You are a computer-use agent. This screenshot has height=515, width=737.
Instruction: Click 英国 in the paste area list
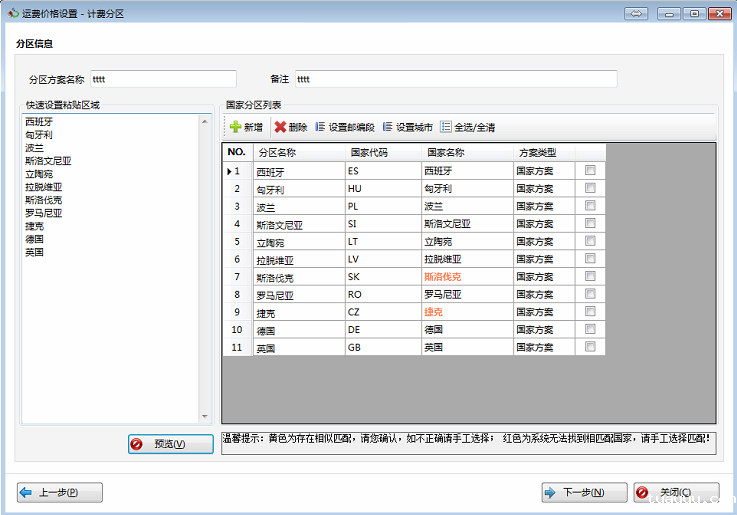coord(34,252)
